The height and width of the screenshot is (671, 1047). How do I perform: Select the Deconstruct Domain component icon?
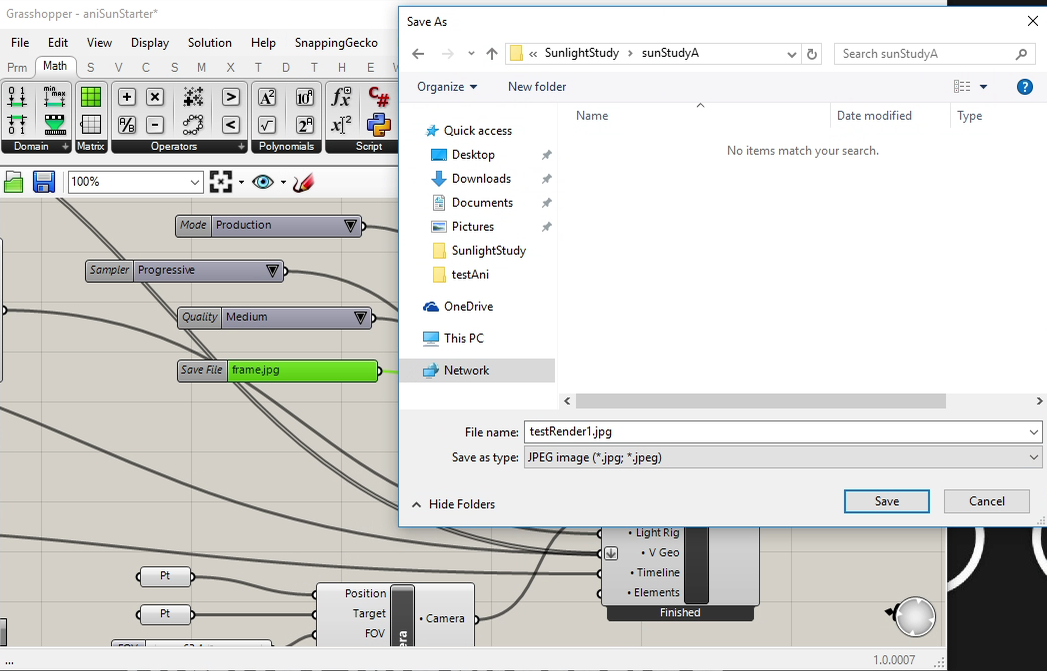17,124
